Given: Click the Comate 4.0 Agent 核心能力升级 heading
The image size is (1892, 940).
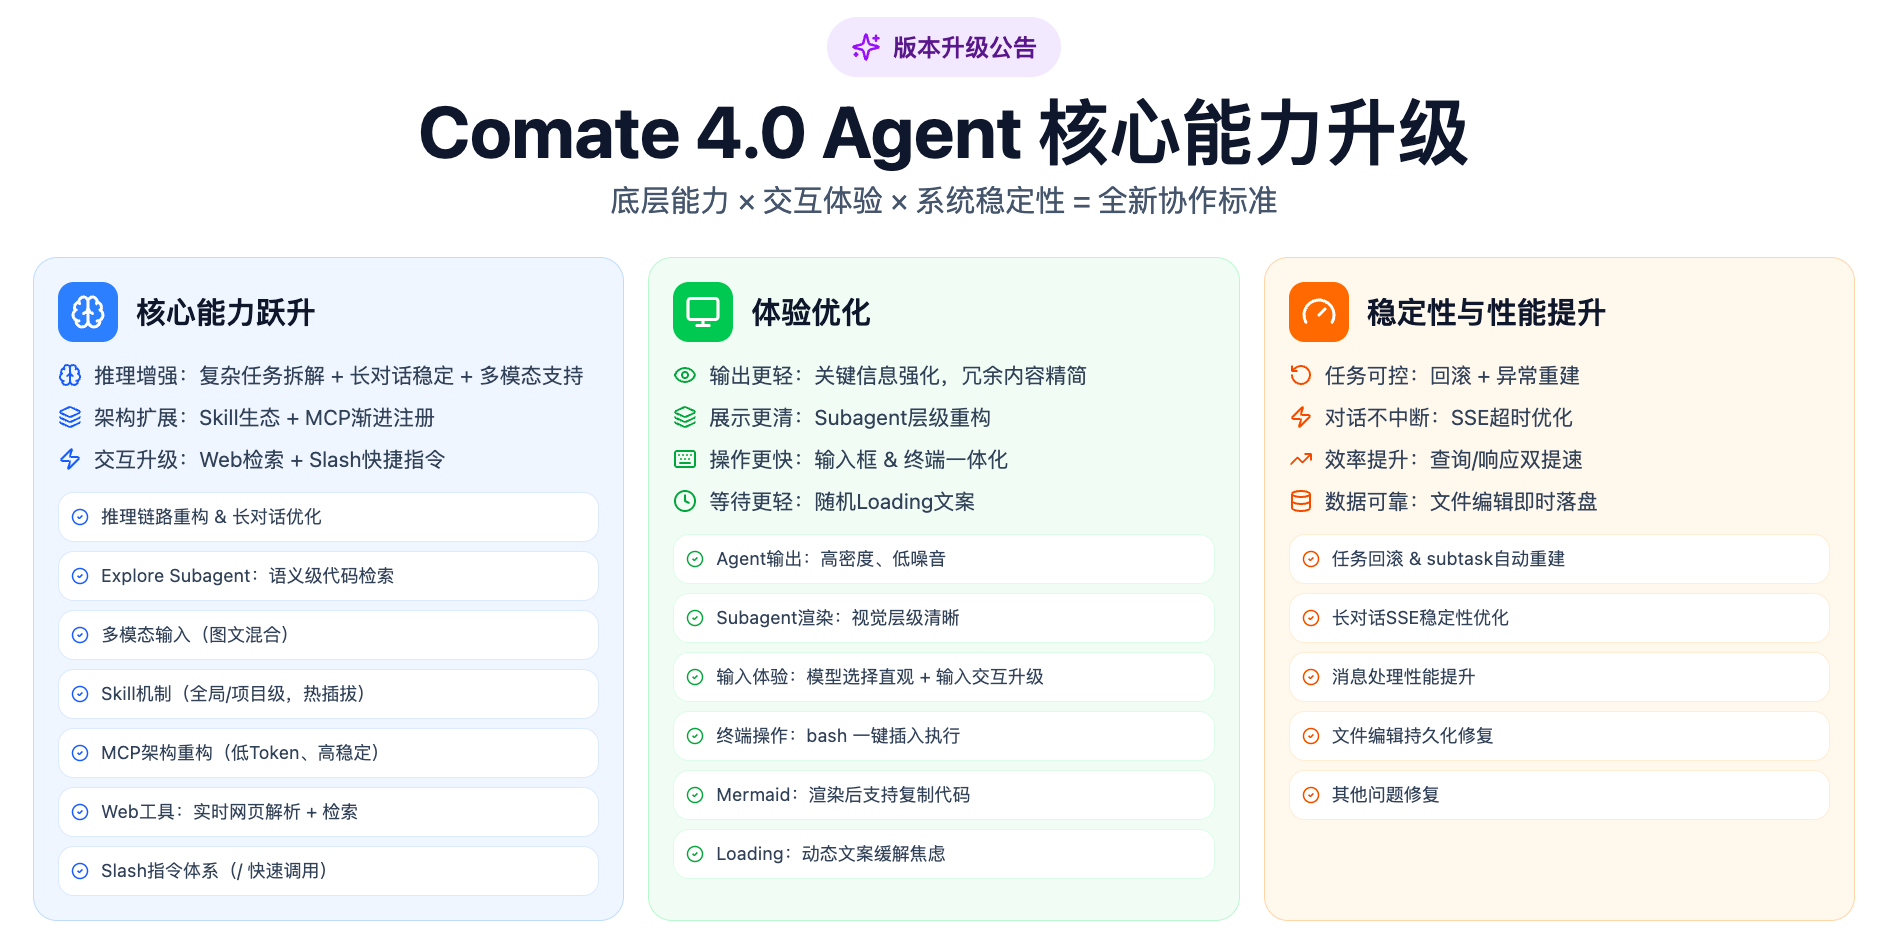Looking at the screenshot, I should (944, 133).
